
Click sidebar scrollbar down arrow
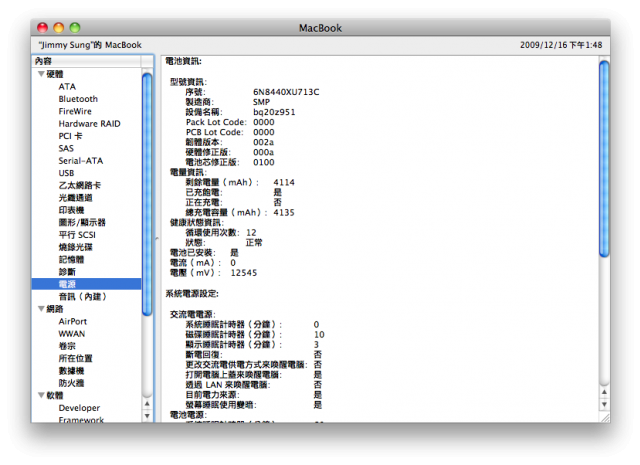pos(147,416)
